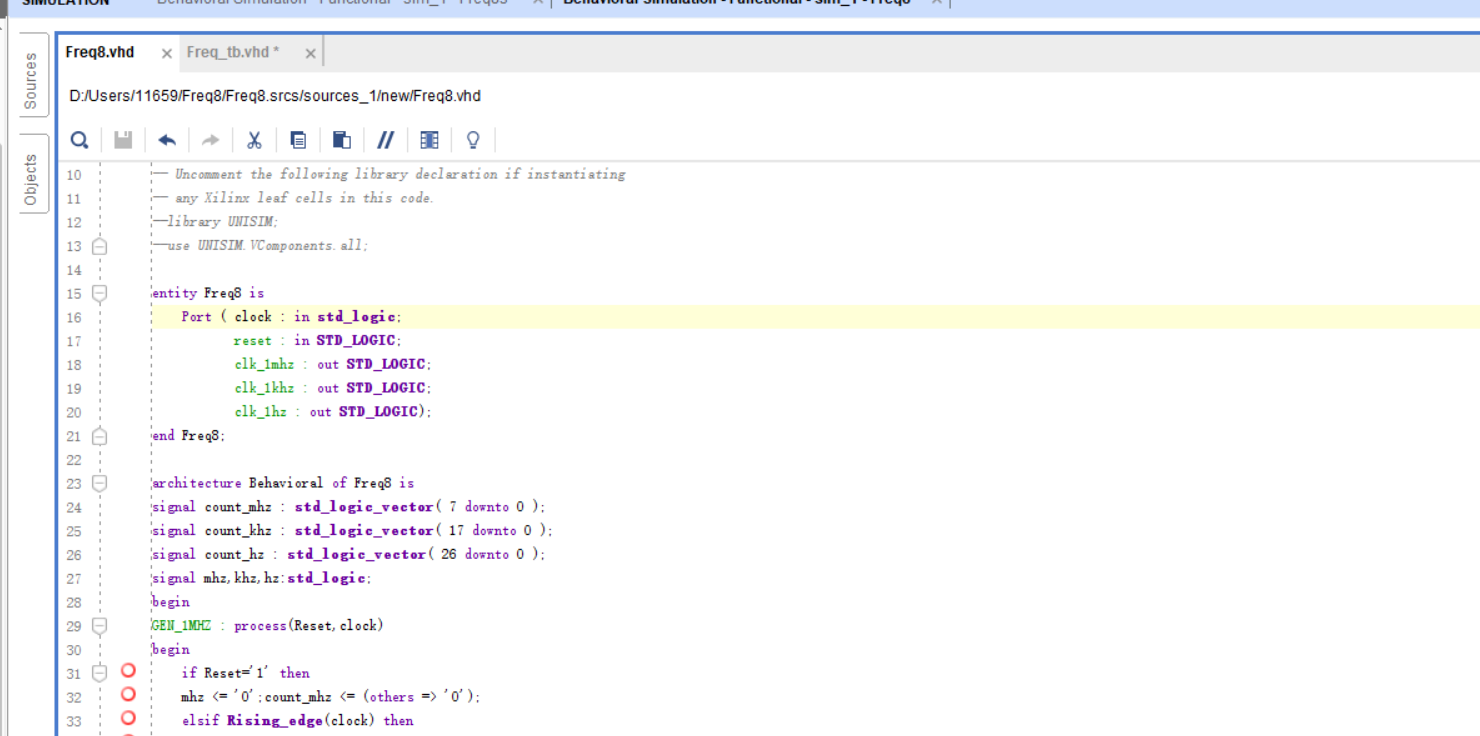Screen dimensions: 1480x736
Task: Toggle breakpoint on line 33
Action: tap(128, 718)
